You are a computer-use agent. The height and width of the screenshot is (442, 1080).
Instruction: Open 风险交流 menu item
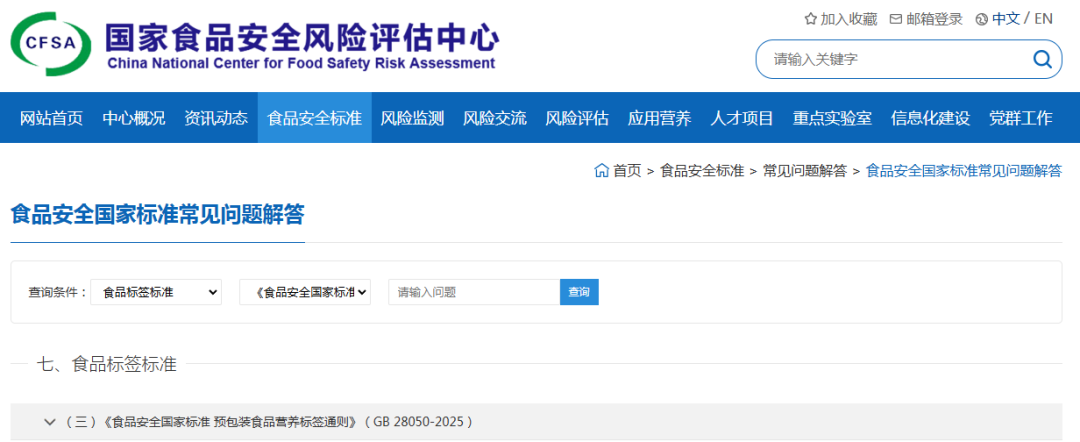point(495,118)
